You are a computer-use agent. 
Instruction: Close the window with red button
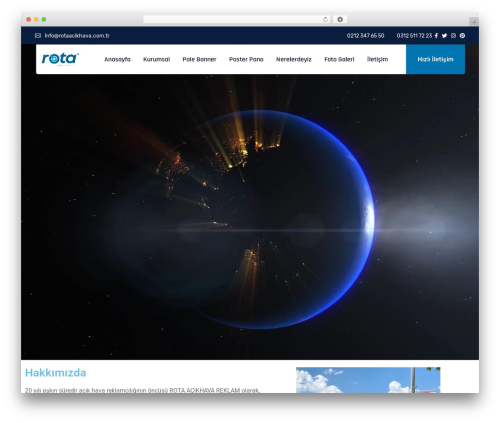click(x=29, y=20)
